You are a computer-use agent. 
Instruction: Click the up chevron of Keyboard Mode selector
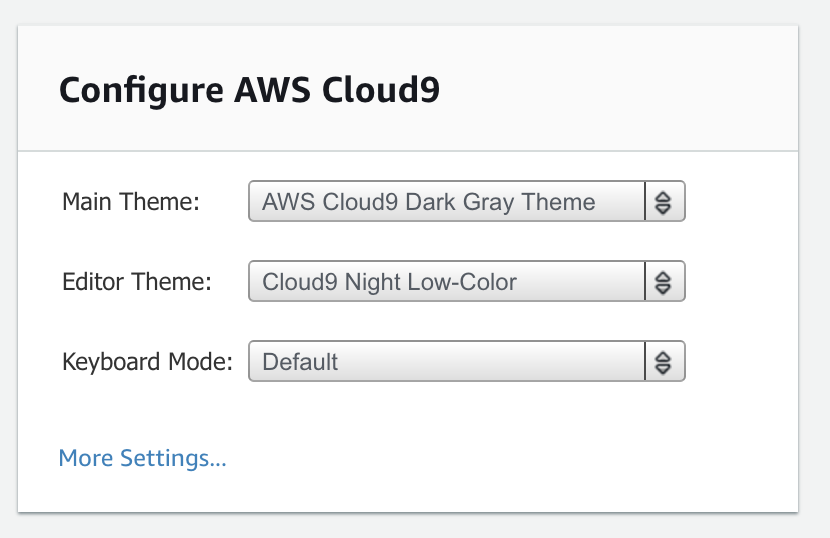tap(663, 357)
